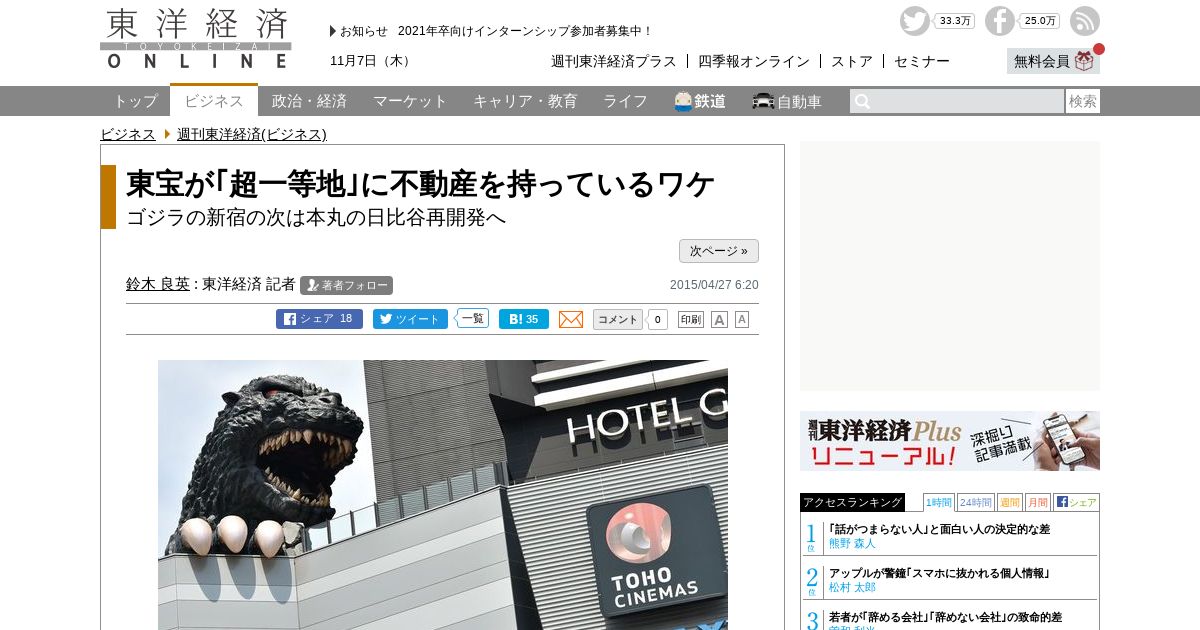
Task: Click the email envelope share icon
Action: pos(570,319)
